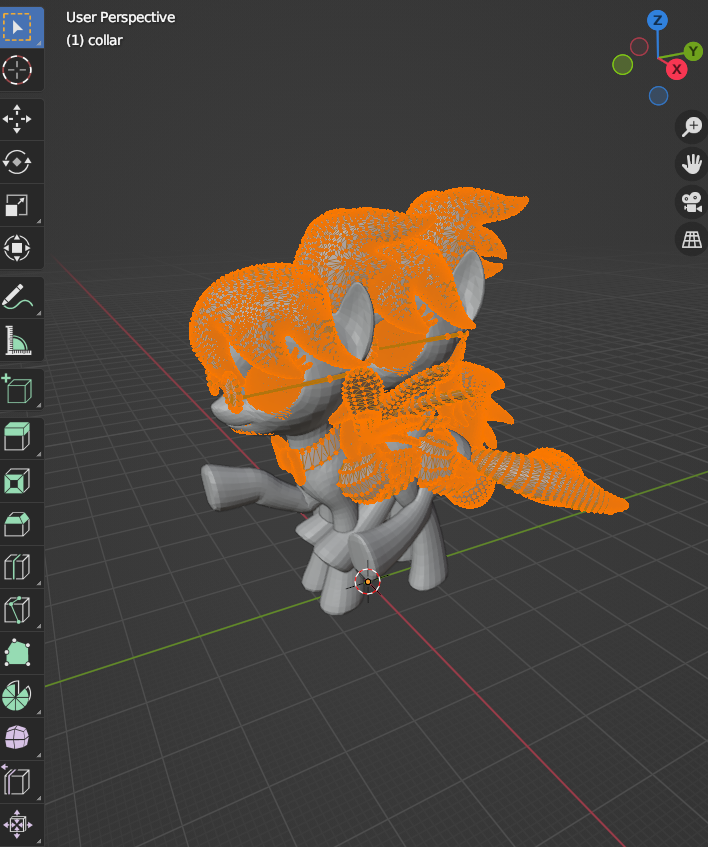Select the Loop Cut tool

tap(18, 567)
